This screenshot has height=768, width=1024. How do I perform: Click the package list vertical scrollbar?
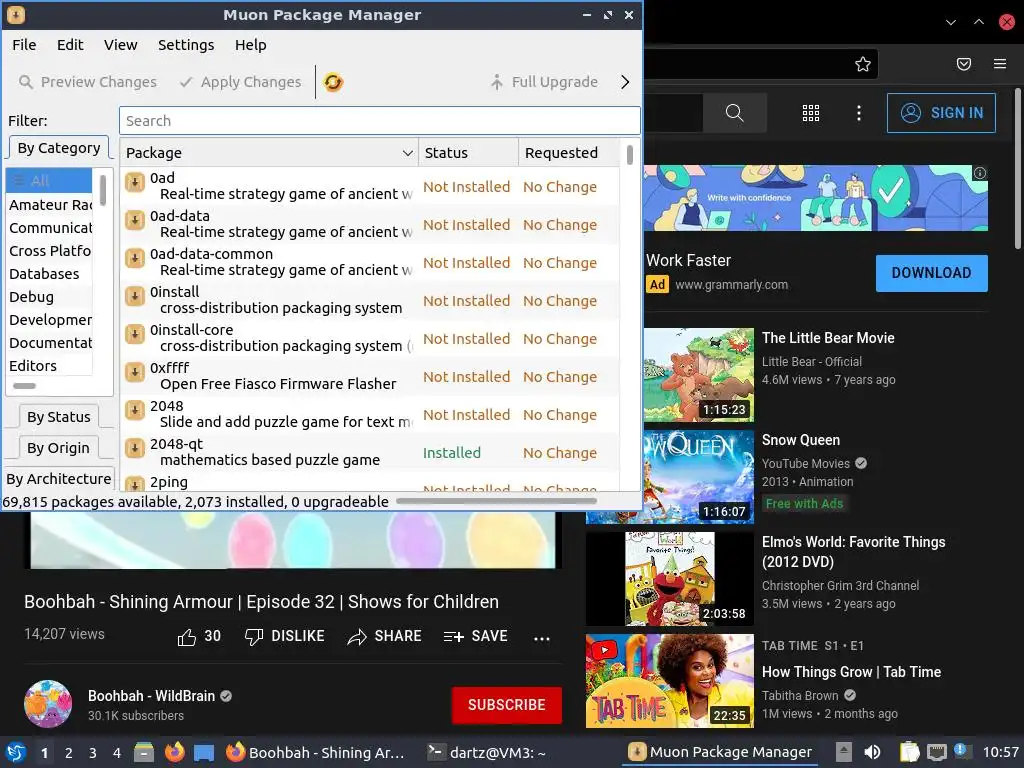[630, 155]
